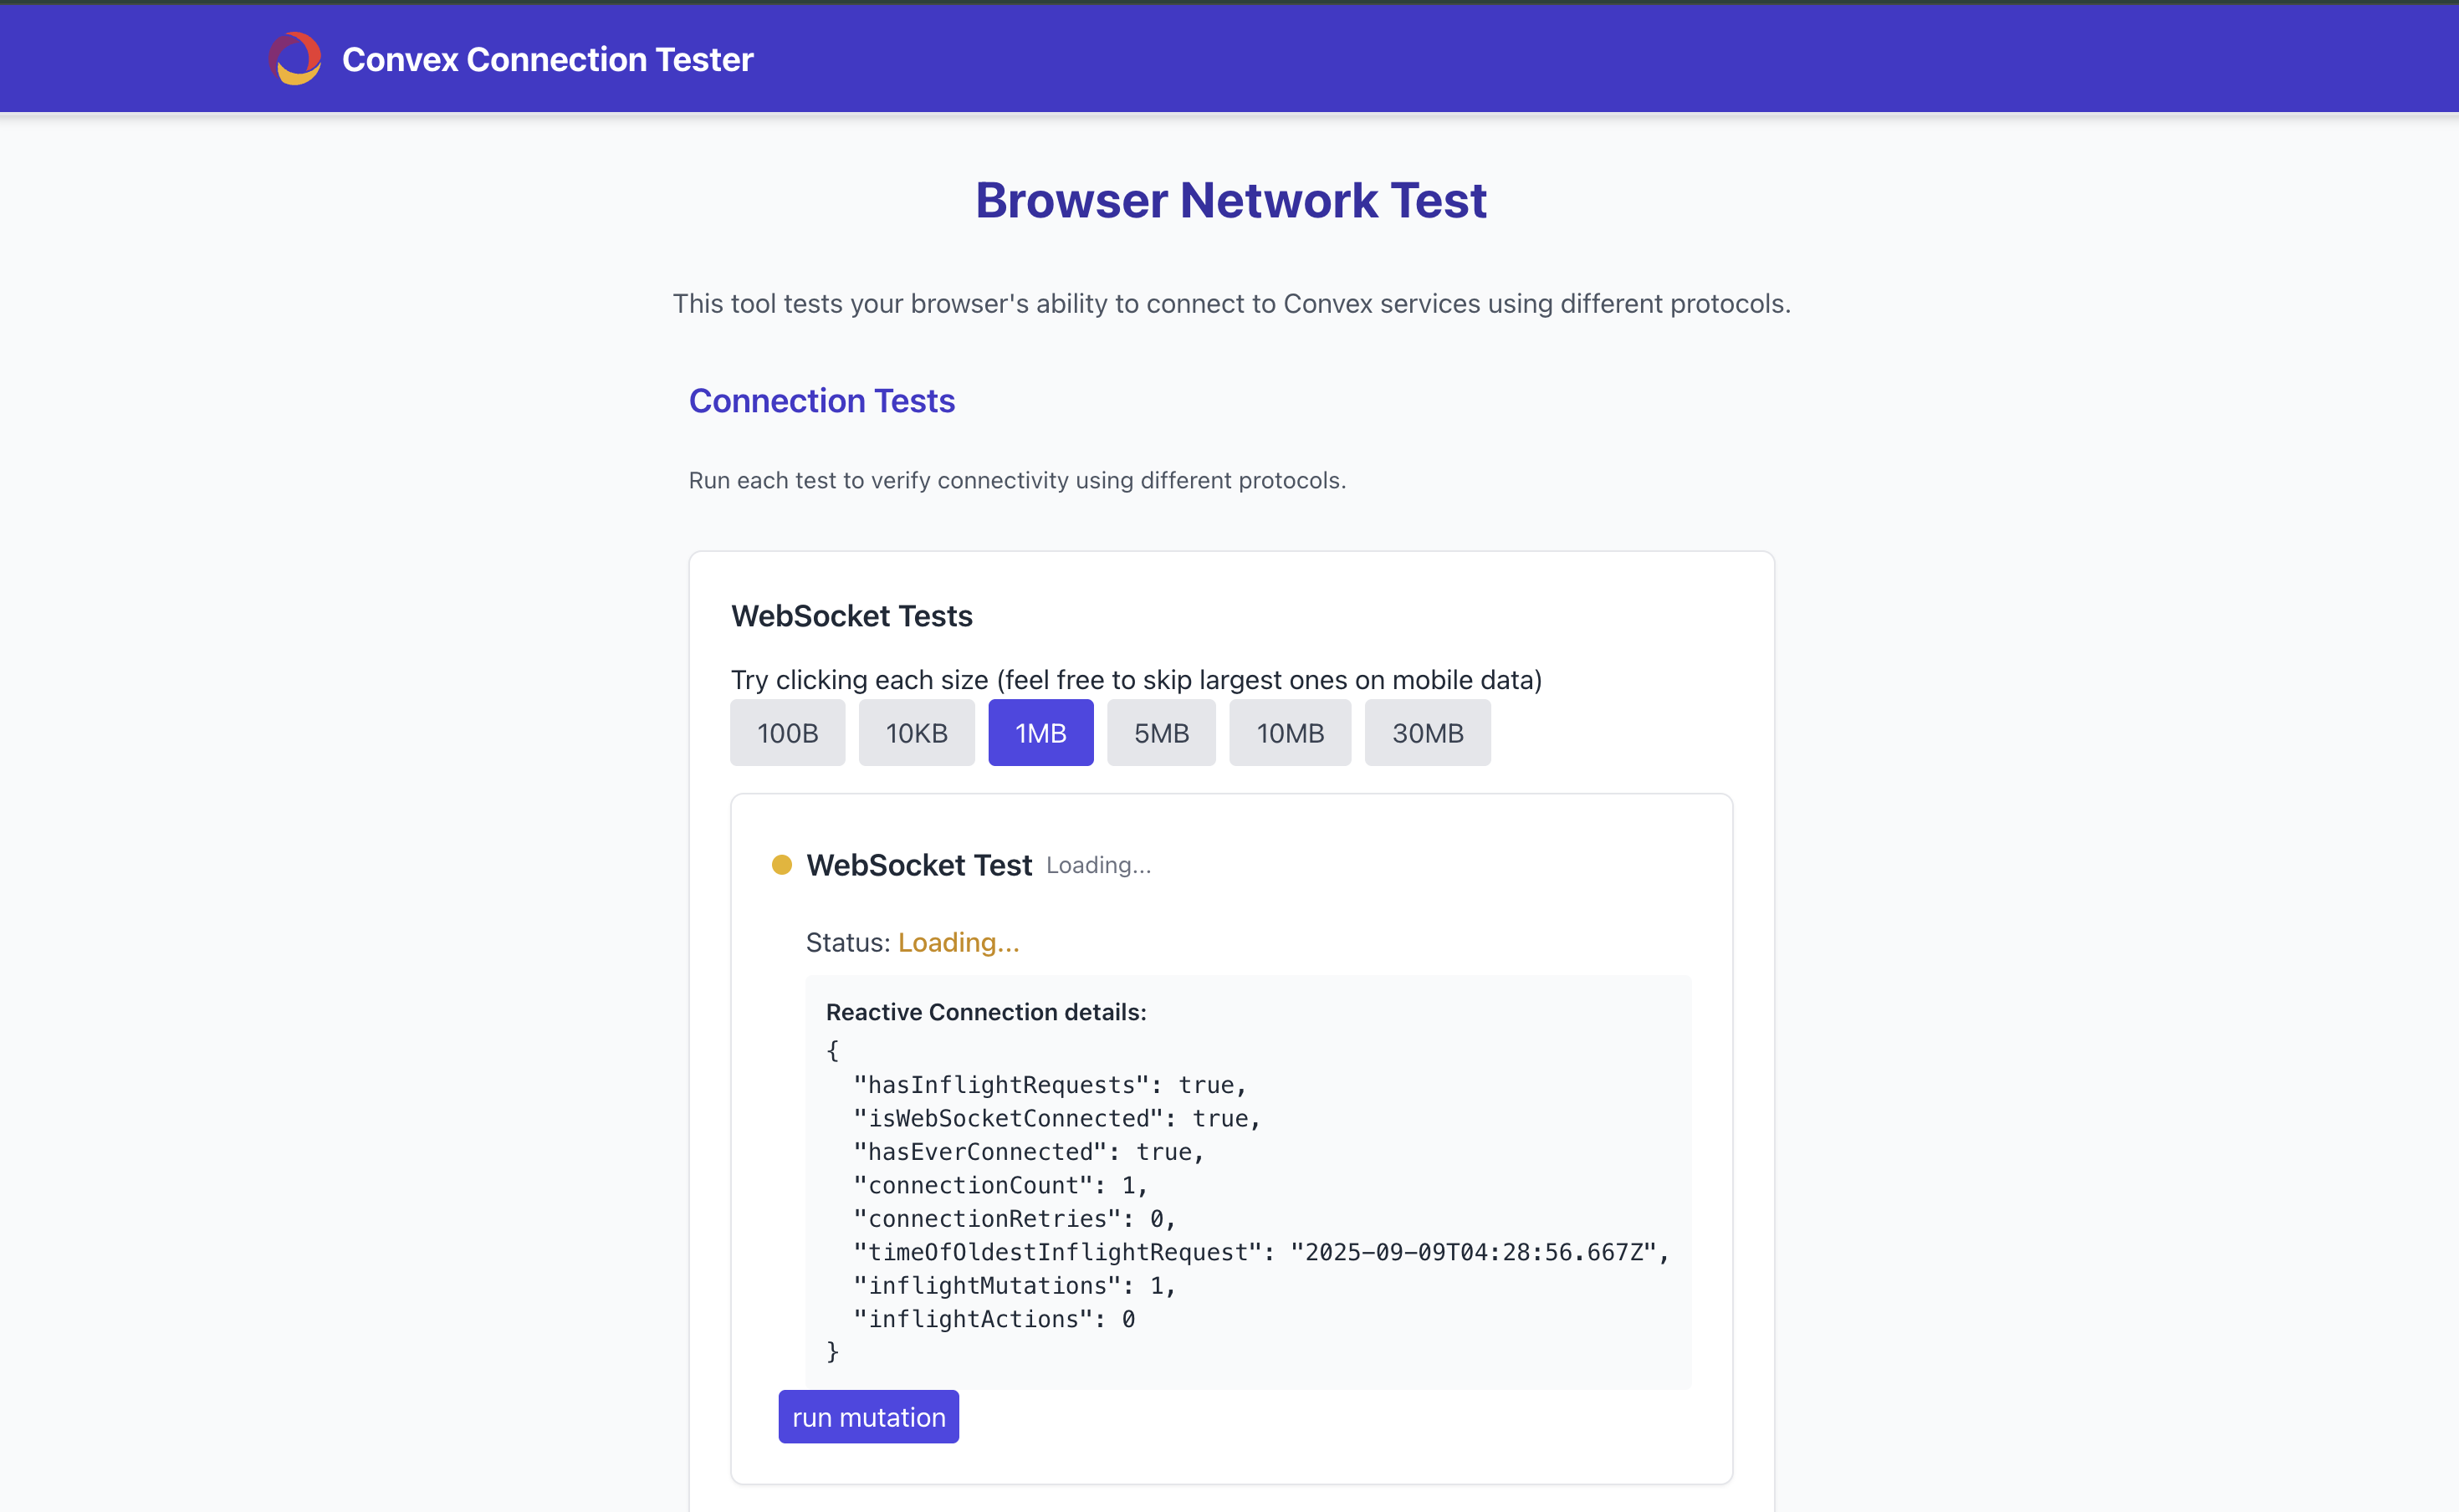
Task: Click the Reactive Connection details label
Action: tap(985, 1012)
